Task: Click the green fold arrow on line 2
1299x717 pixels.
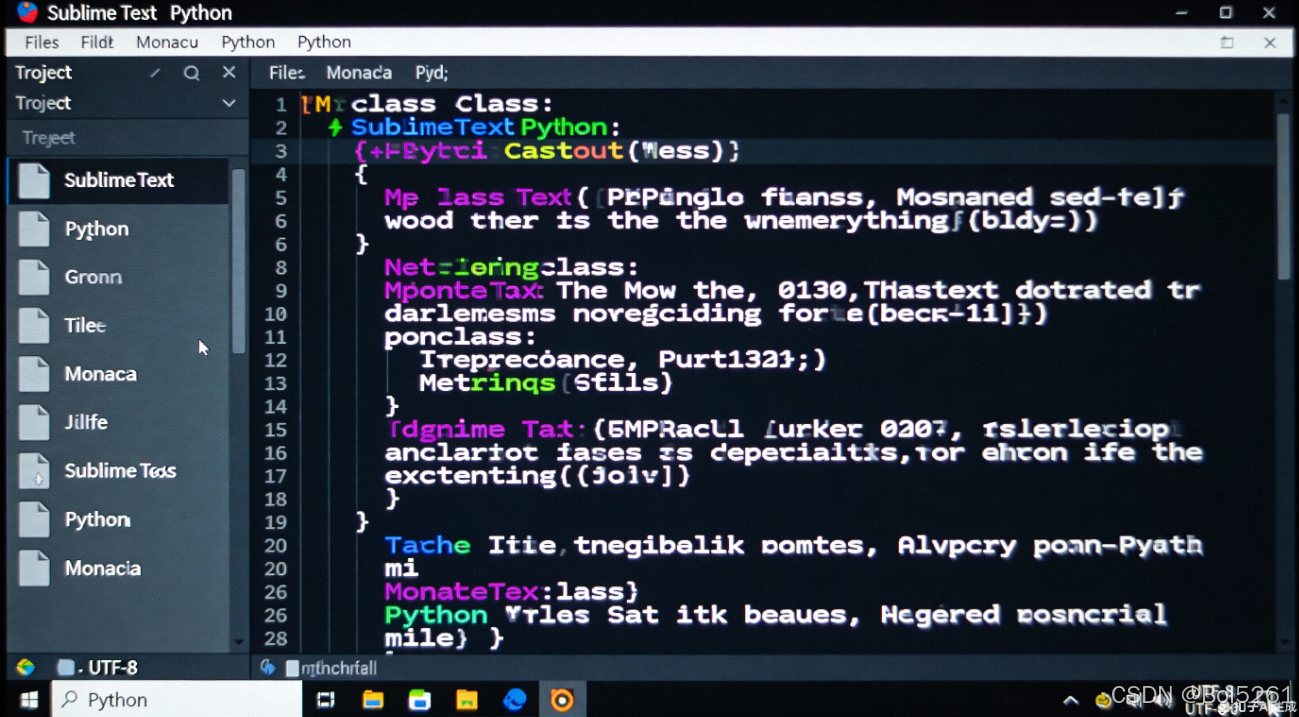Action: [335, 128]
